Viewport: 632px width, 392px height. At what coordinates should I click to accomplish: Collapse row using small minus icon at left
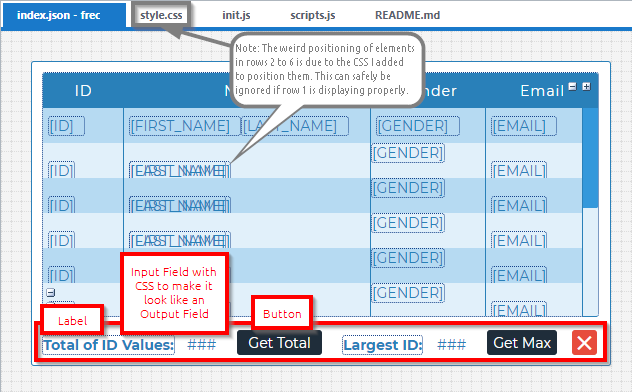(x=51, y=292)
